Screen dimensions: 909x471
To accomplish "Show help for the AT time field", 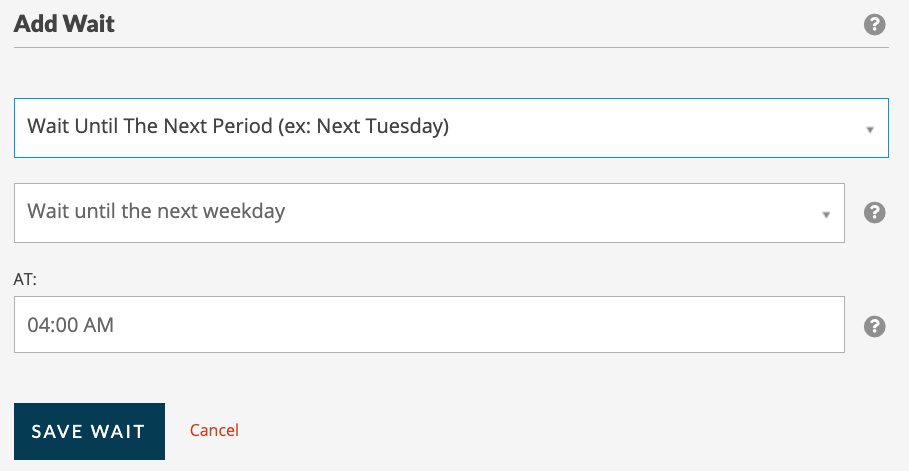I will click(874, 327).
